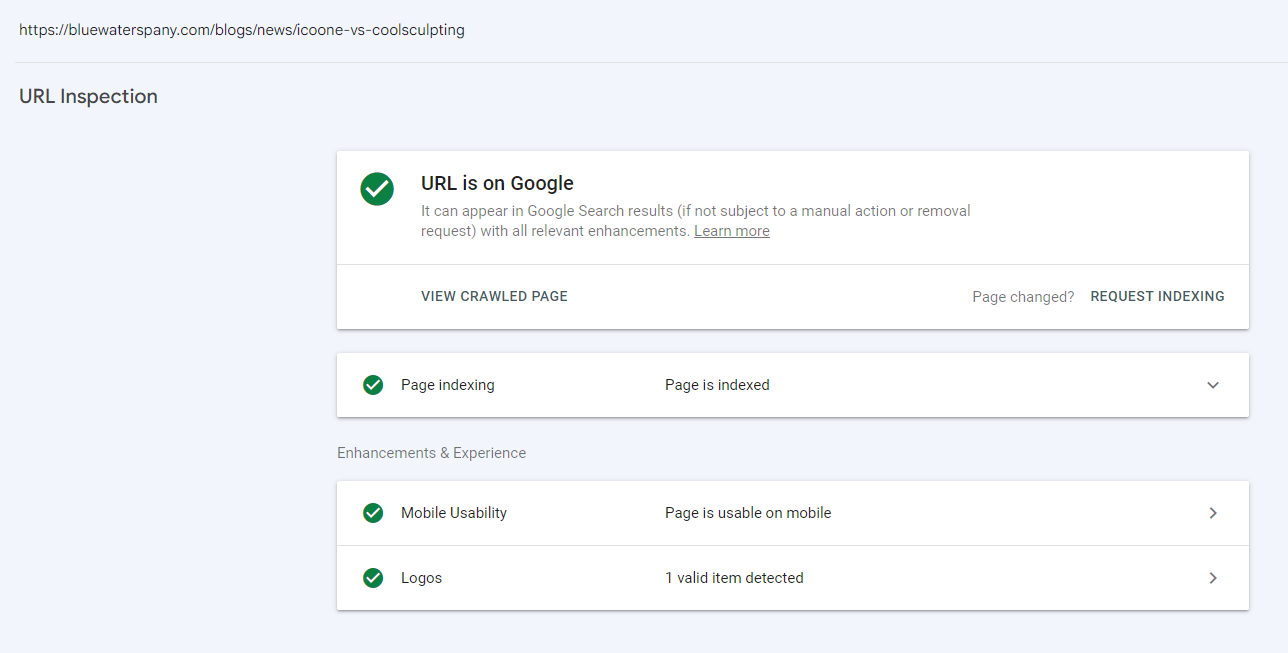
Task: Click REQUEST INDEXING button
Action: pos(1157,297)
